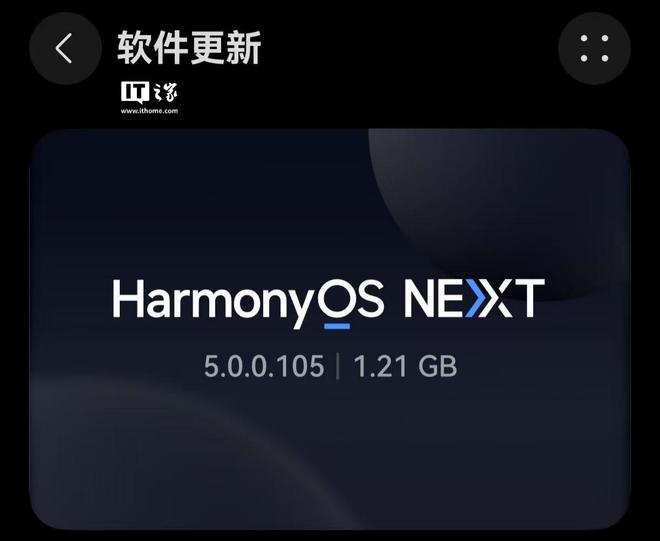Click the HarmonyOS wordmark text
Image resolution: width=660 pixels, height=541 pixels.
point(248,301)
